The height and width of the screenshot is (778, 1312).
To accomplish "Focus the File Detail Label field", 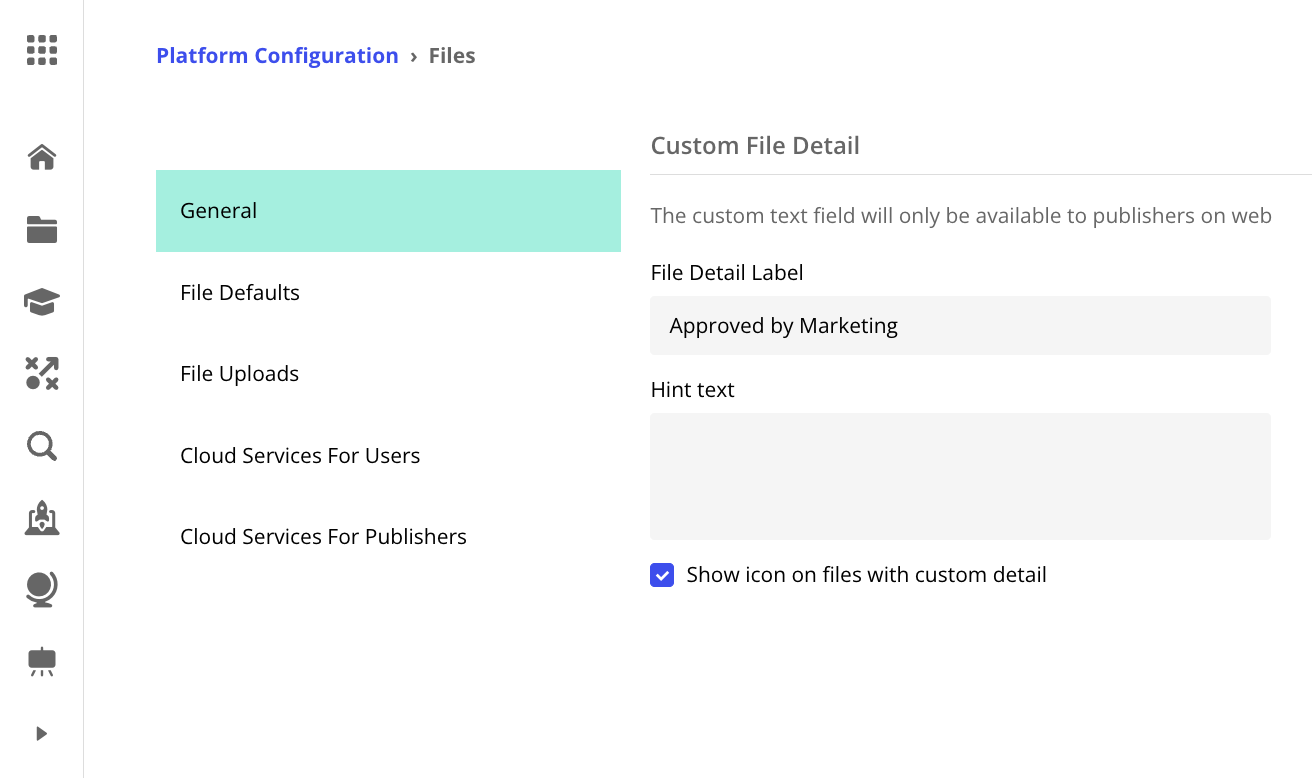I will [x=960, y=326].
